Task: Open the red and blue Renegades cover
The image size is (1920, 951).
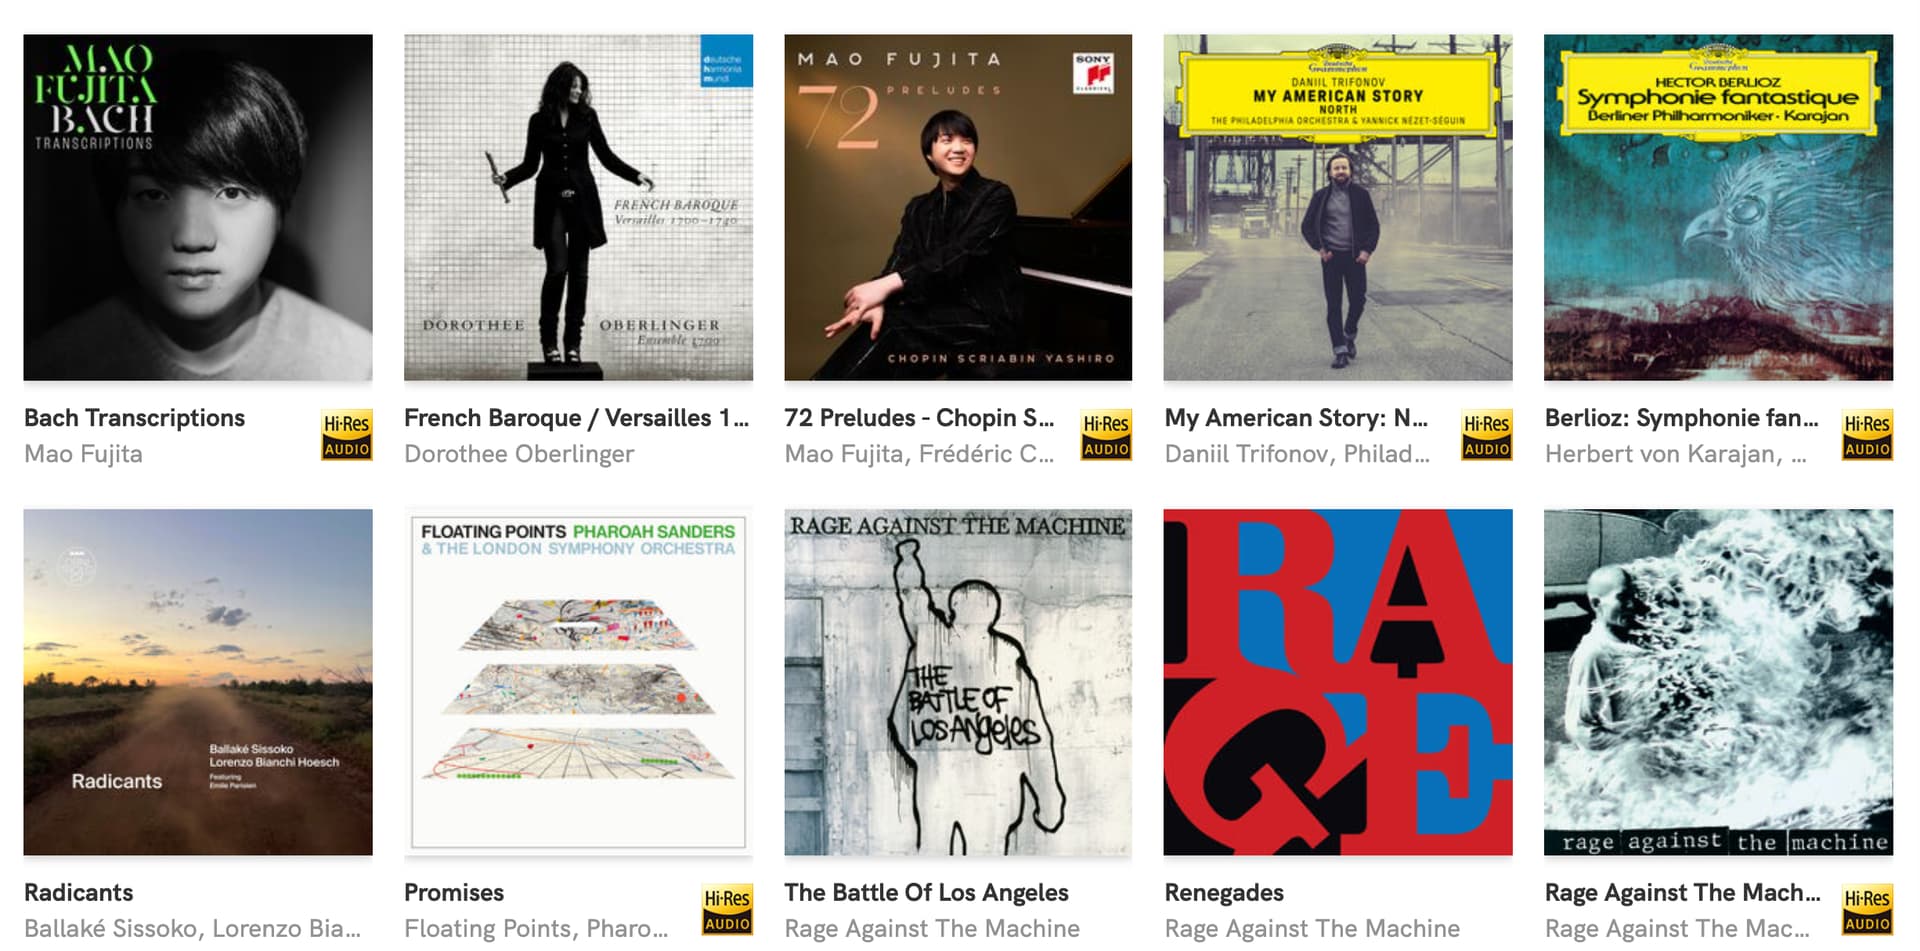Action: pyautogui.click(x=1338, y=682)
